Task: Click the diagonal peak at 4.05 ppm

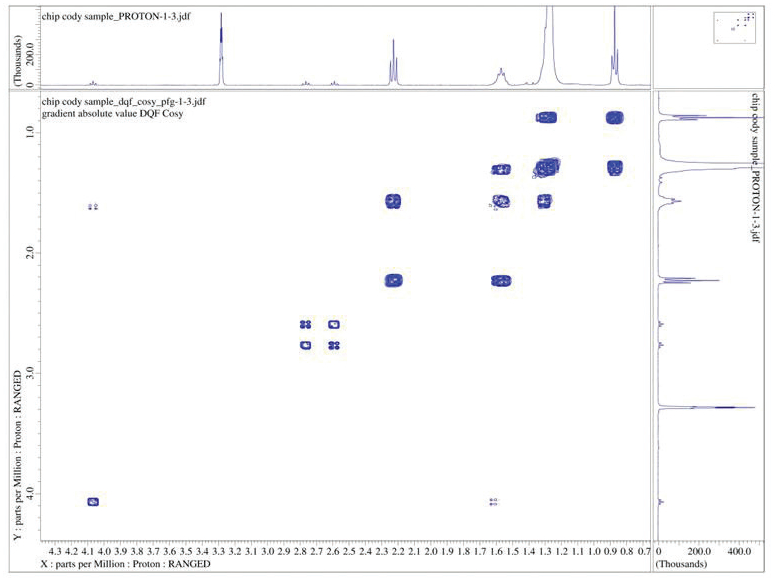Action: (93, 501)
